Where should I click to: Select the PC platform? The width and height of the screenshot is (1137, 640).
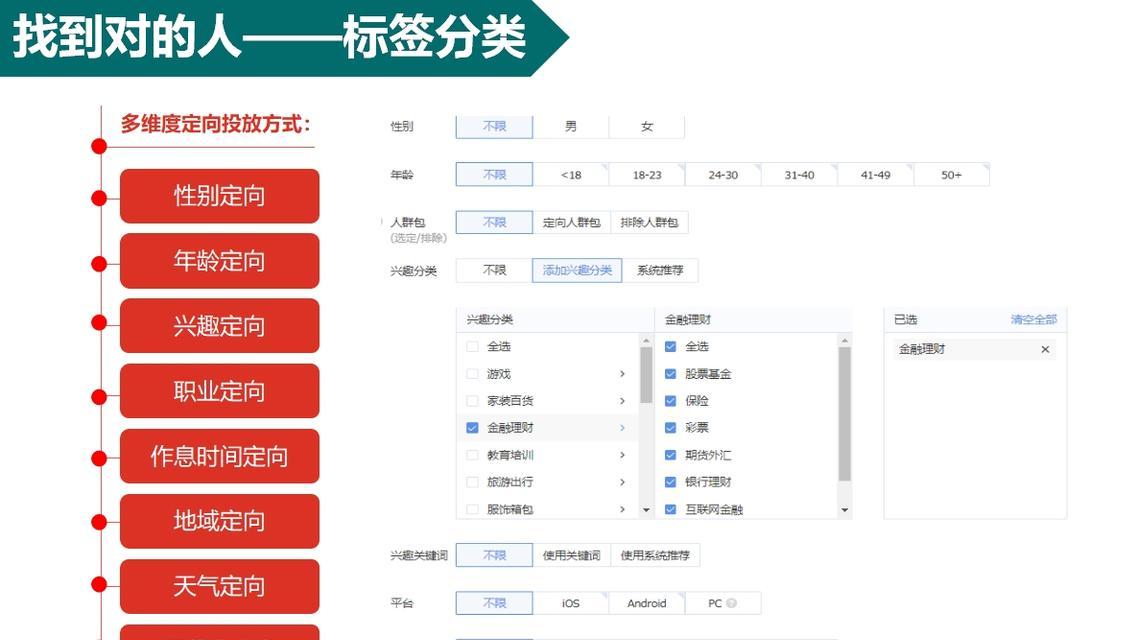click(x=723, y=603)
